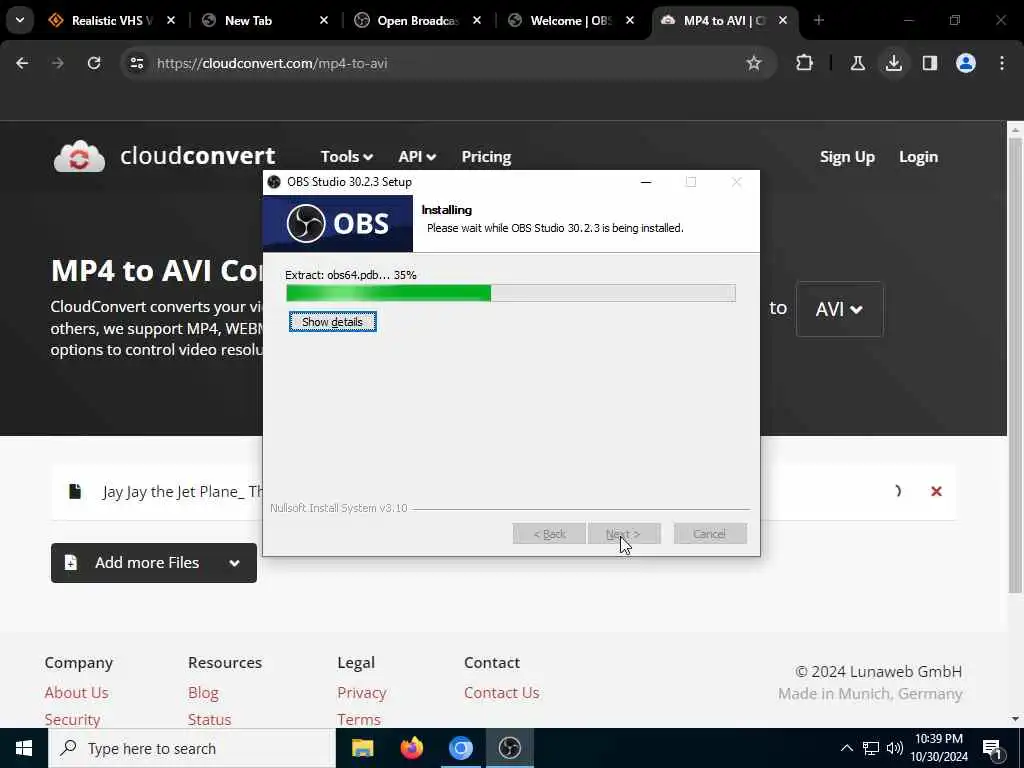This screenshot has width=1024, height=768.
Task: Click the Next button in OBS Setup
Action: [624, 534]
